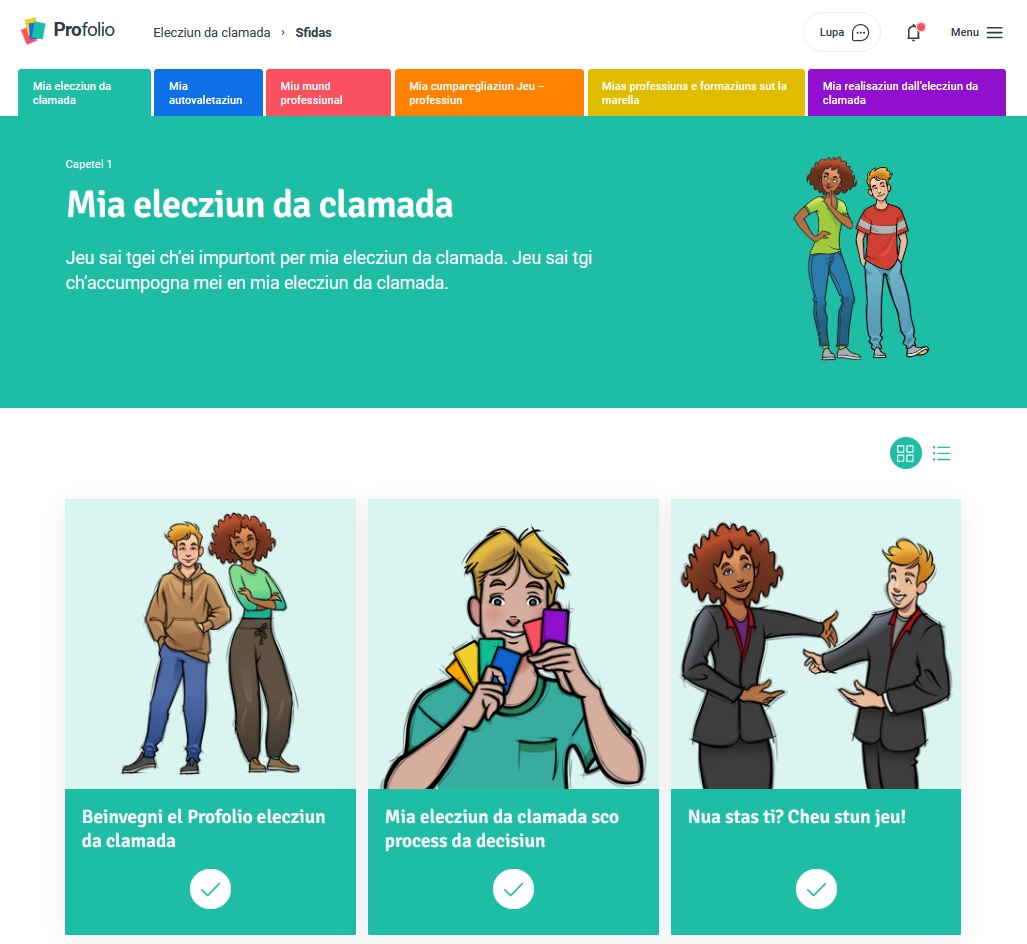Open the Nua stas ti? Cheu stun jeu! card title
The width and height of the screenshot is (1027, 944).
(x=796, y=817)
